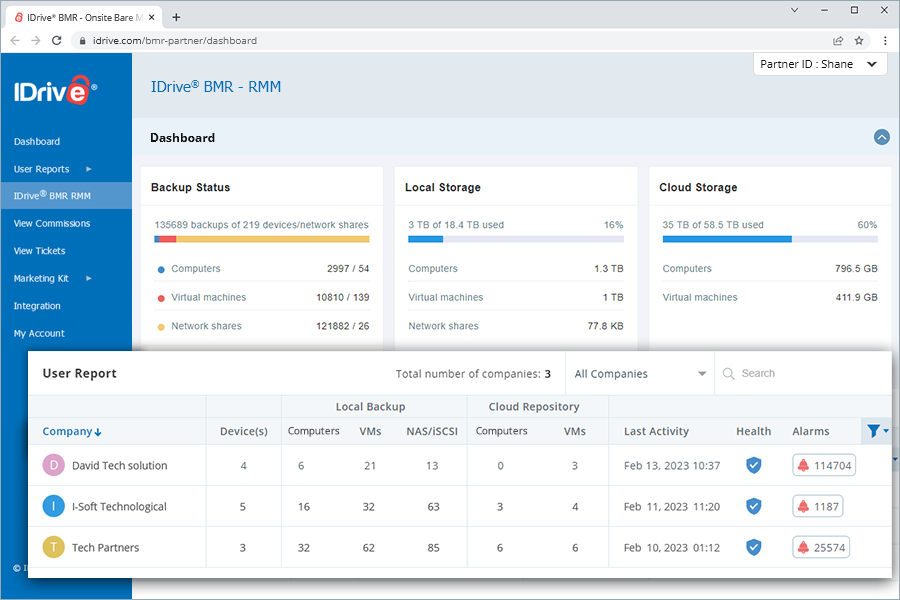Viewport: 900px width, 600px height.
Task: Click the red Virtual machines legend dot
Action: [161, 298]
